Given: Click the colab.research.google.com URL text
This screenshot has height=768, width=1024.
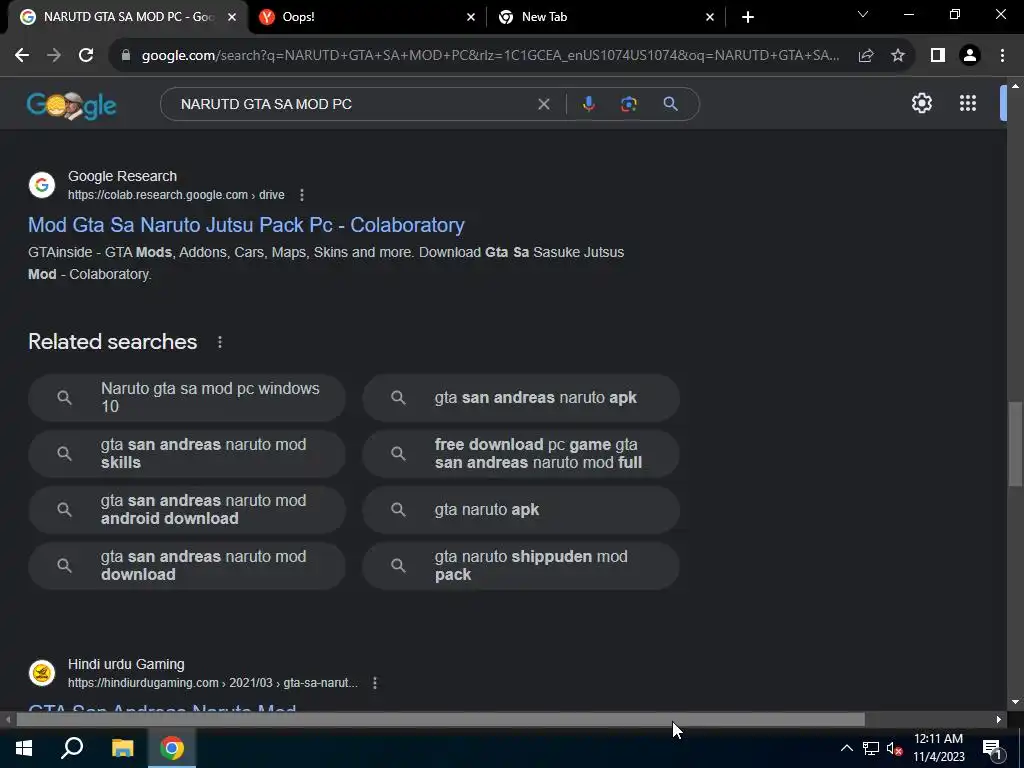Looking at the screenshot, I should coord(176,195).
